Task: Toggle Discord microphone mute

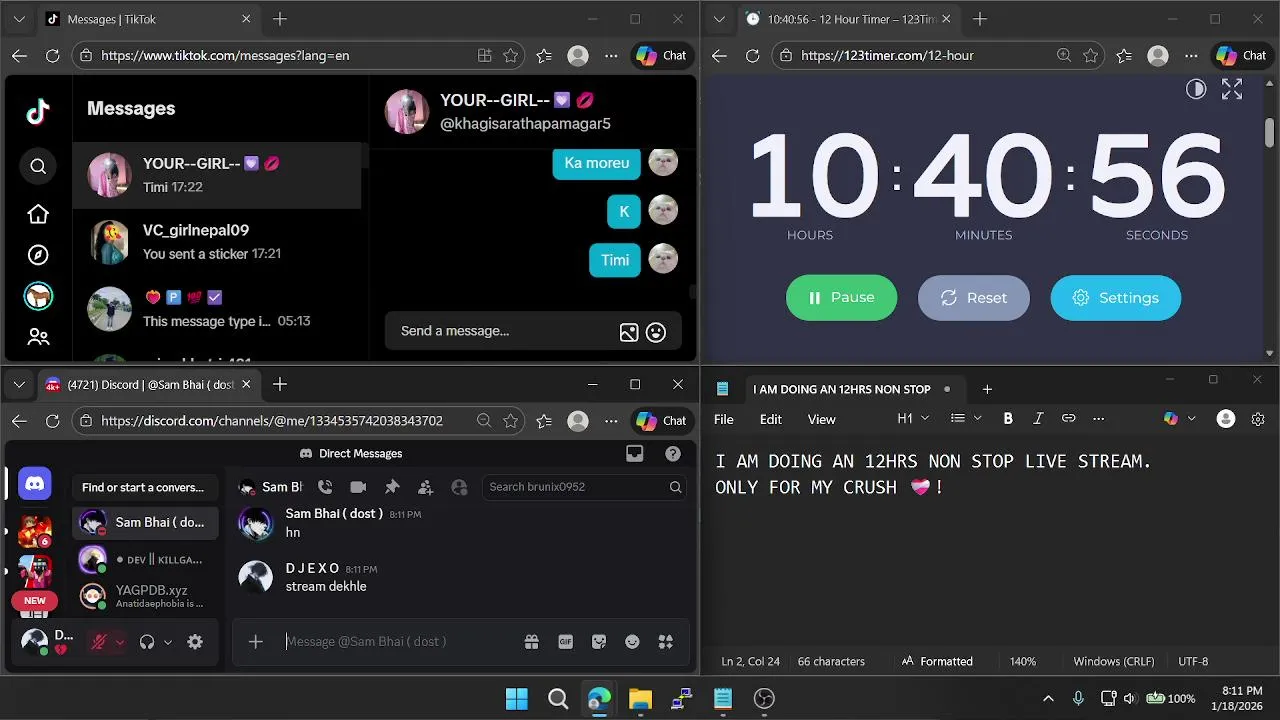Action: [99, 642]
